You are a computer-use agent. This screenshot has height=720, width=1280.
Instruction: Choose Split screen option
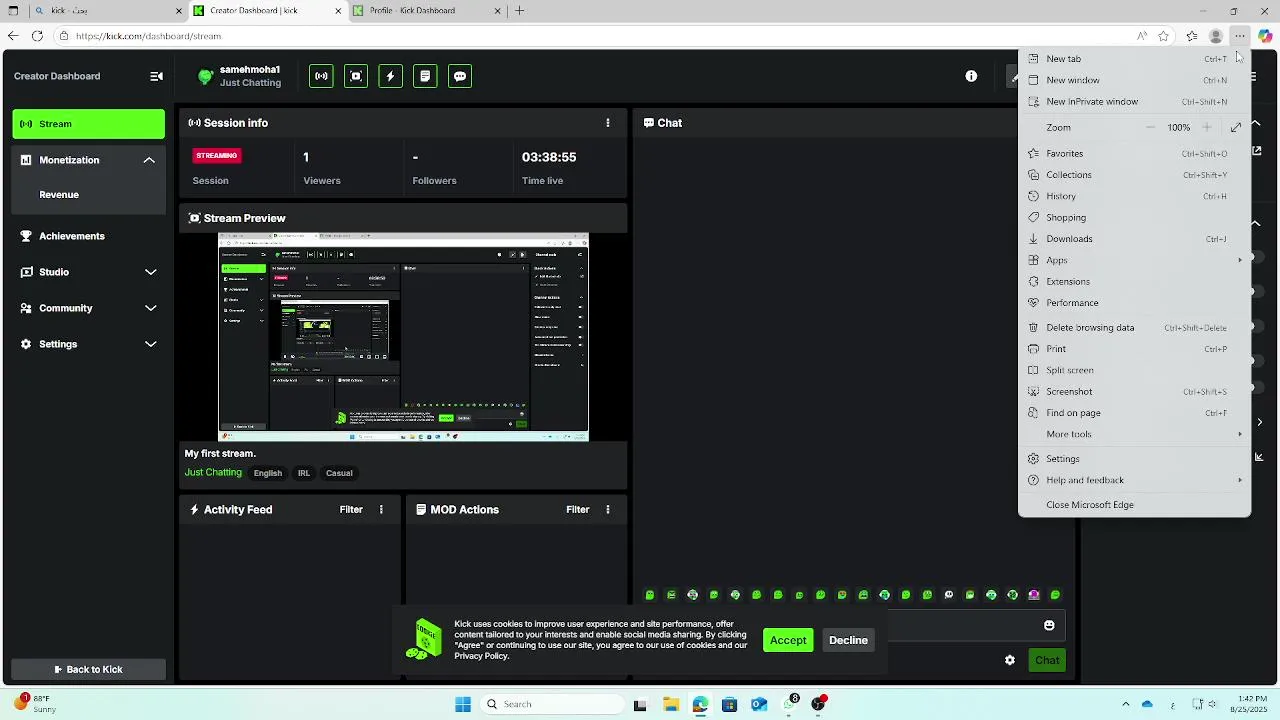tap(1134, 370)
